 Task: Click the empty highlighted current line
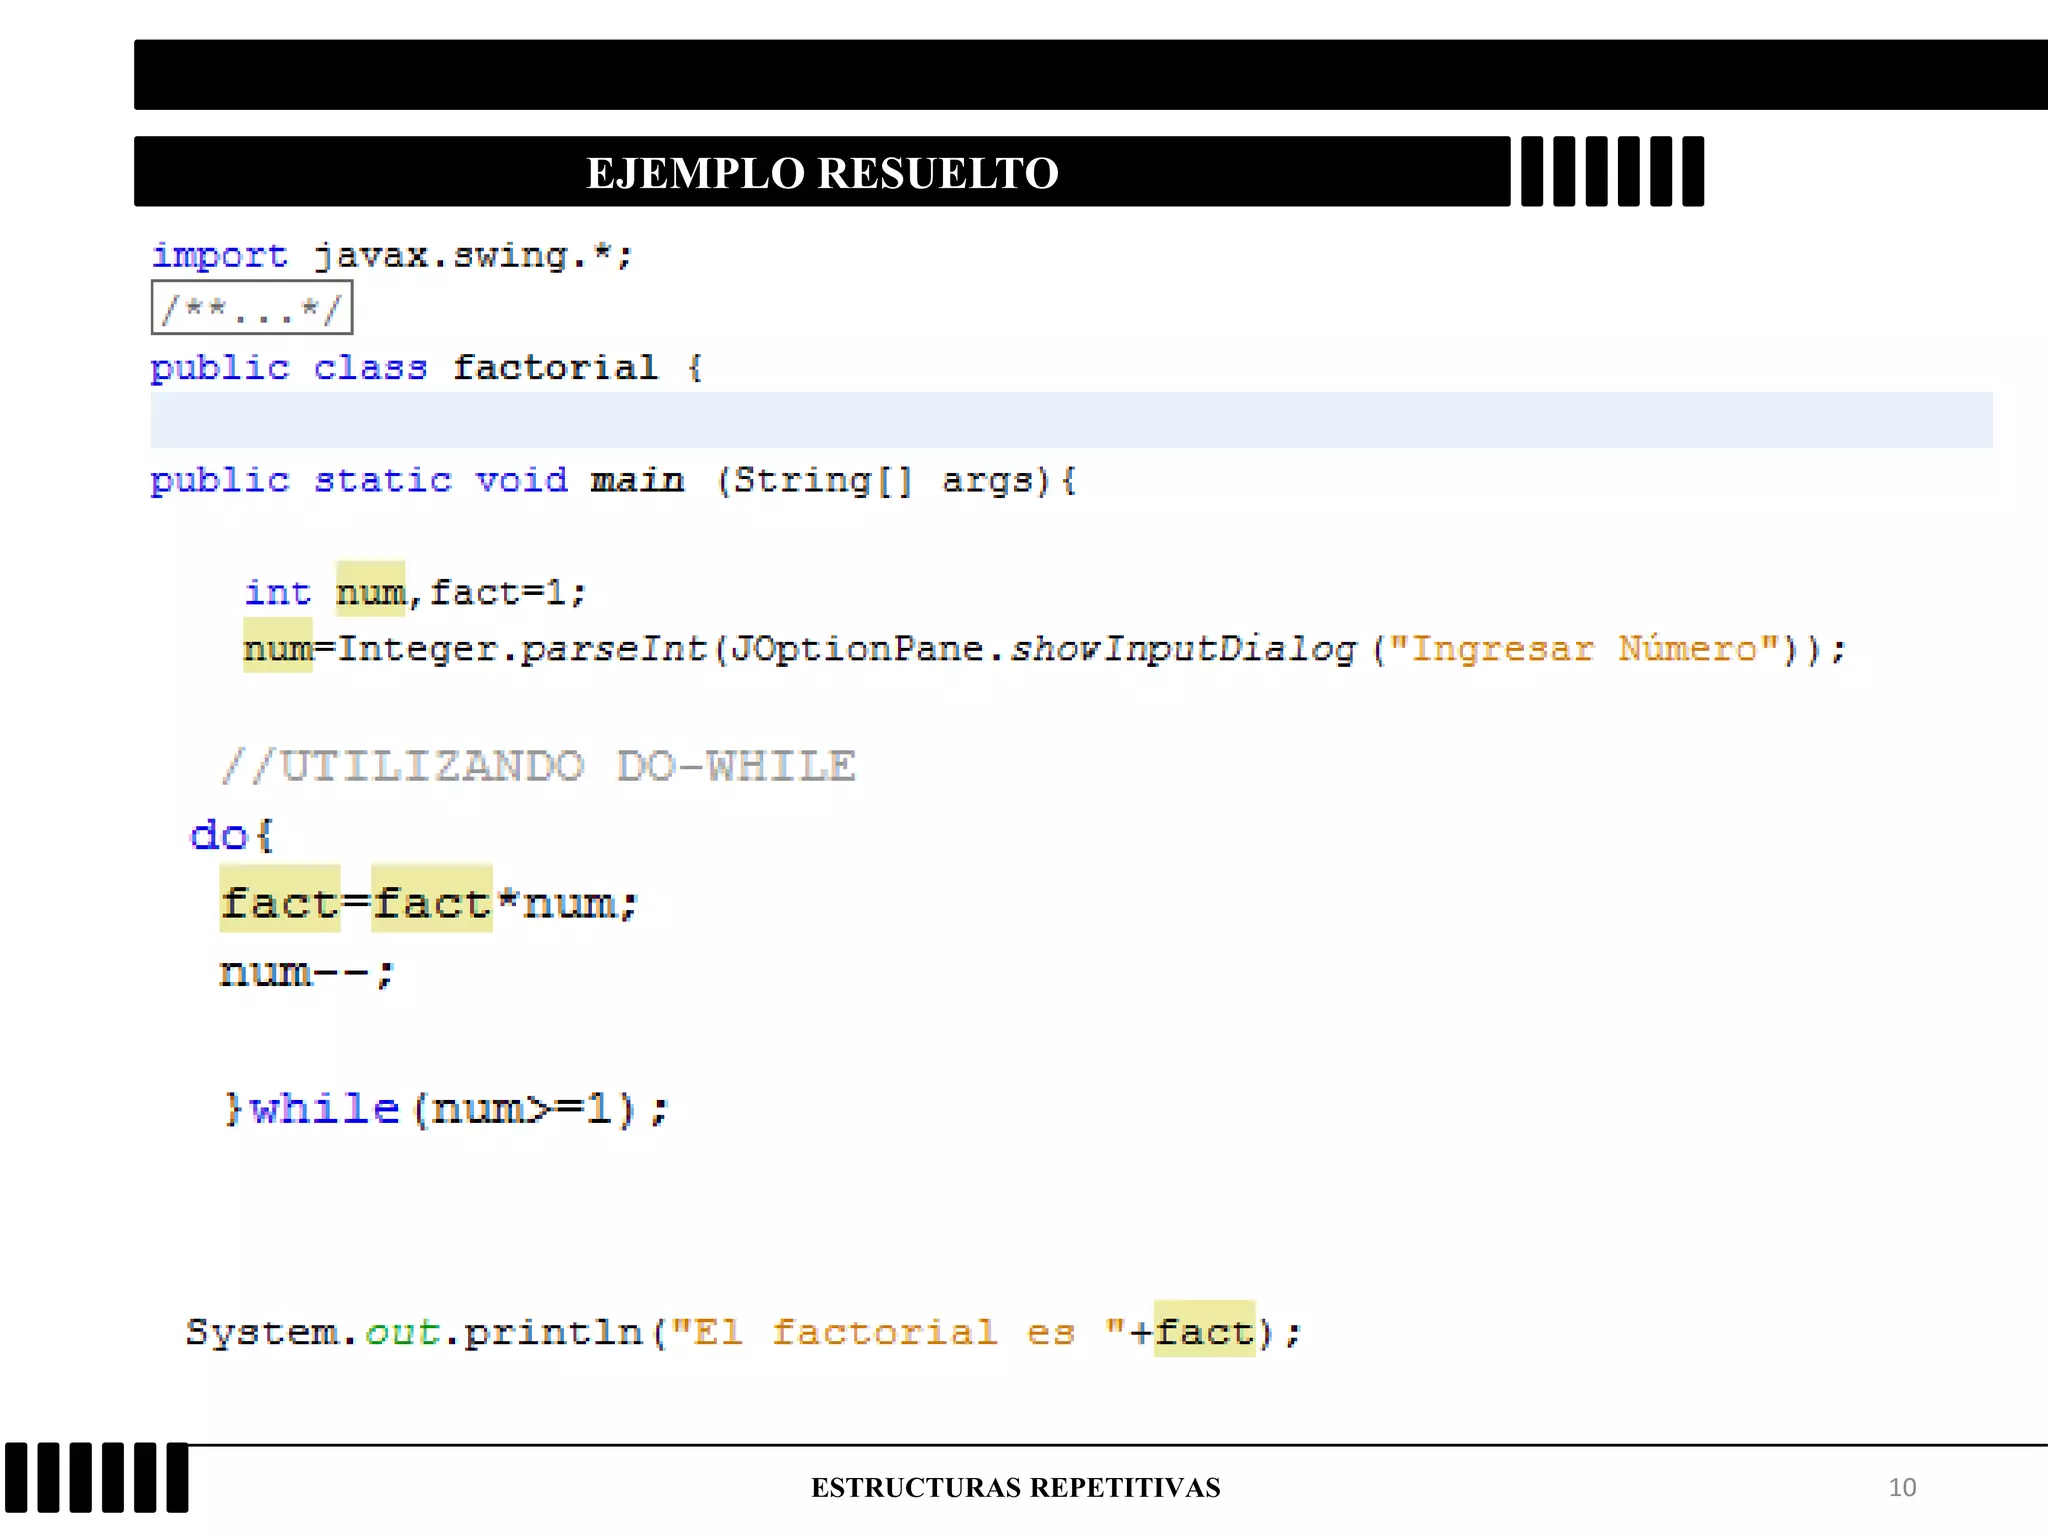(x=1070, y=420)
